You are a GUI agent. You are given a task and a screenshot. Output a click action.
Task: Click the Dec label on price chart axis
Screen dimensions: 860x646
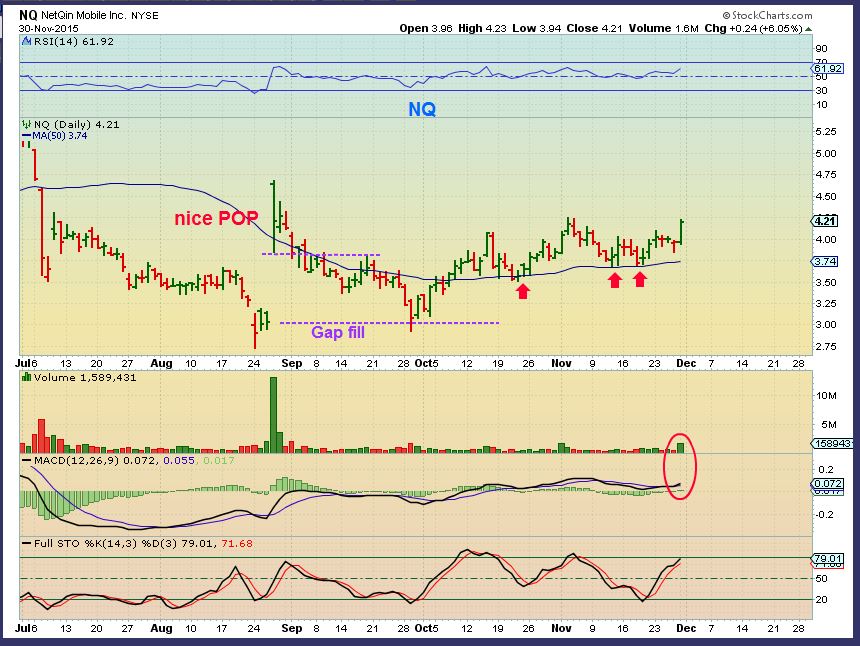coord(686,364)
